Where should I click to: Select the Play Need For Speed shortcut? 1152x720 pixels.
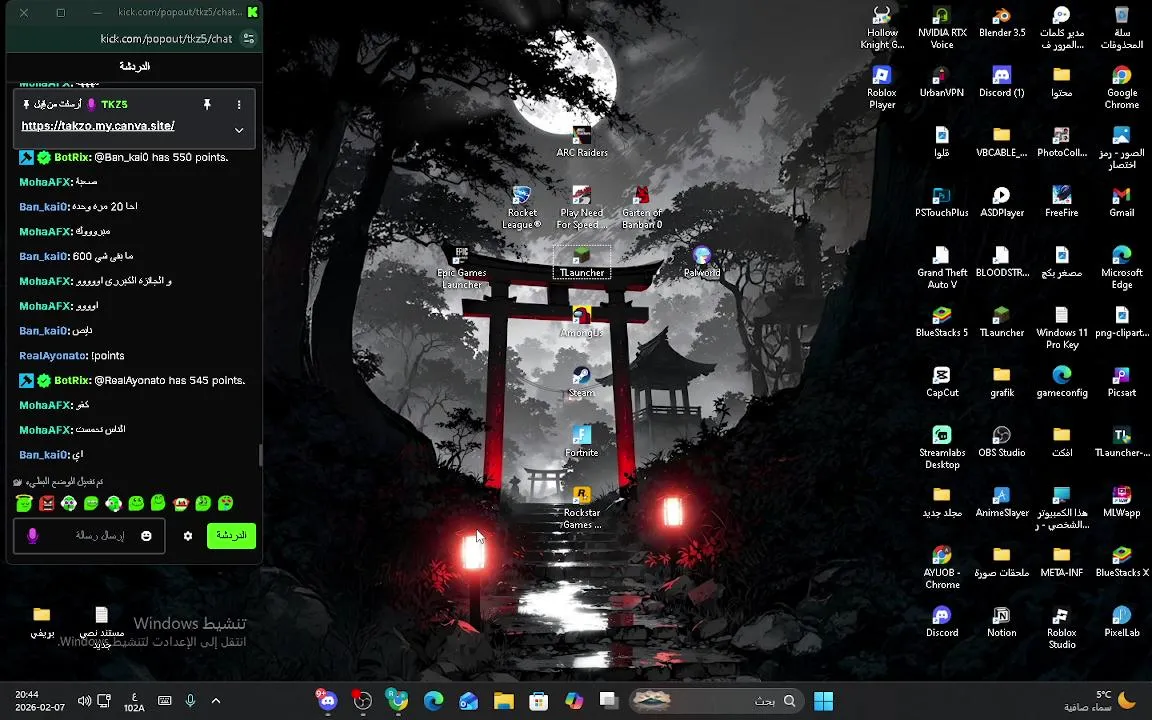click(581, 207)
